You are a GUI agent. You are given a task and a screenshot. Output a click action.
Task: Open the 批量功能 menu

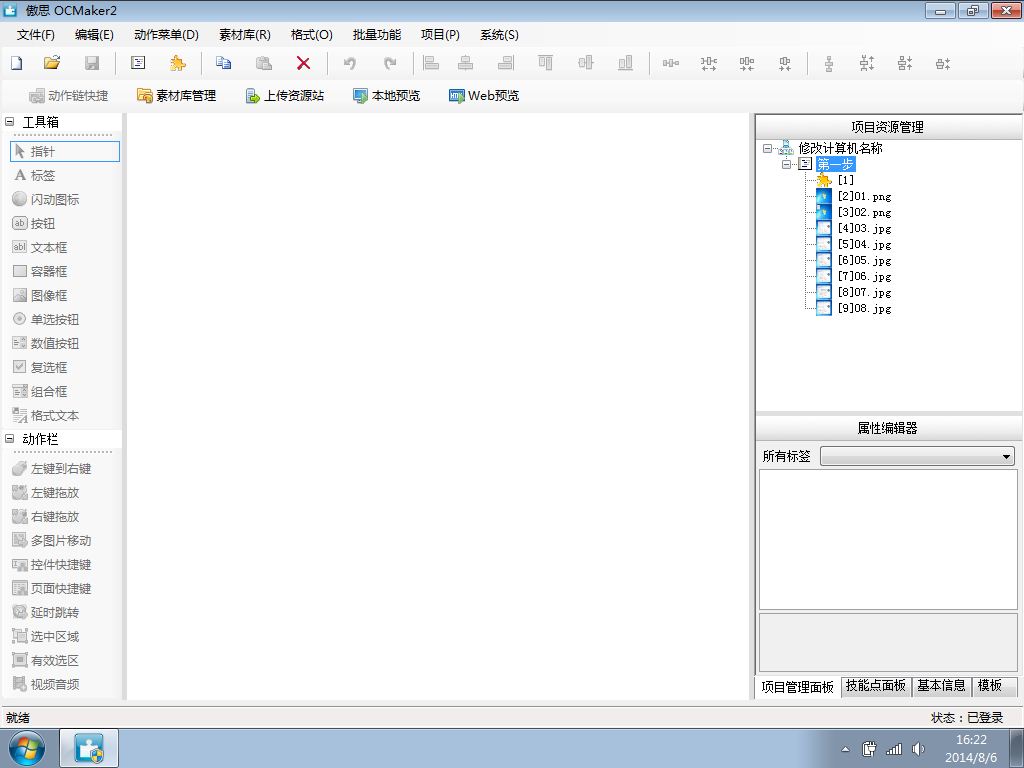tap(377, 35)
